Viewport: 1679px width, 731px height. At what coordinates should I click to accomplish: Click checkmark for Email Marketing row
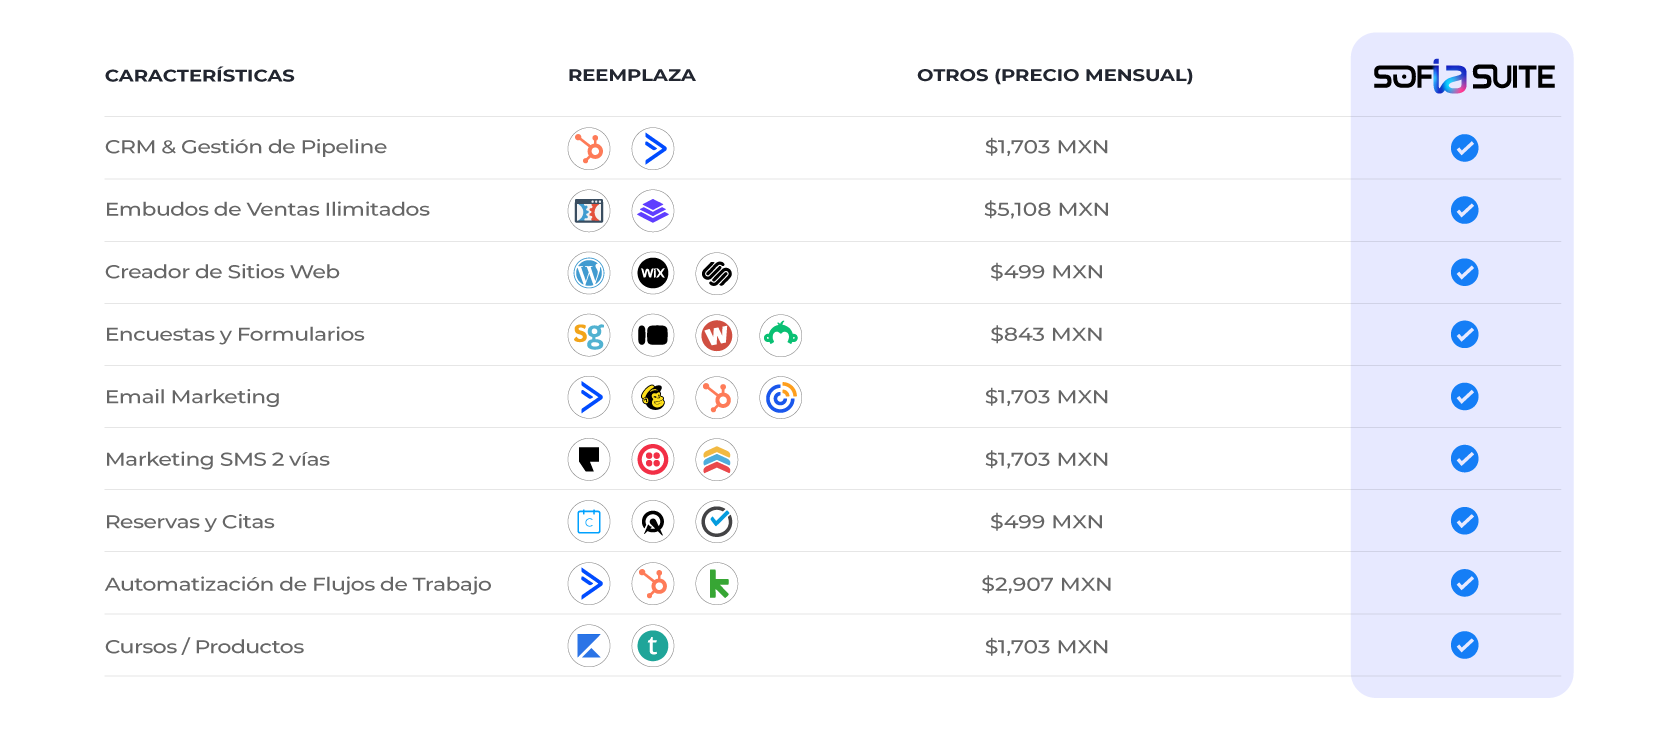point(1464,397)
